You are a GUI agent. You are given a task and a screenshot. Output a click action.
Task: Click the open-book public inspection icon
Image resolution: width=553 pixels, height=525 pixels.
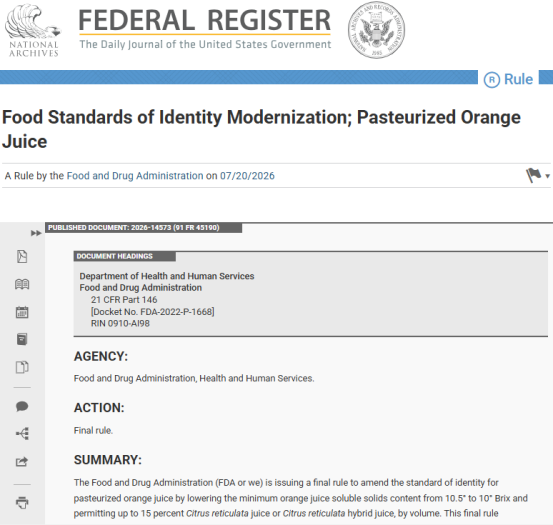coord(22,284)
